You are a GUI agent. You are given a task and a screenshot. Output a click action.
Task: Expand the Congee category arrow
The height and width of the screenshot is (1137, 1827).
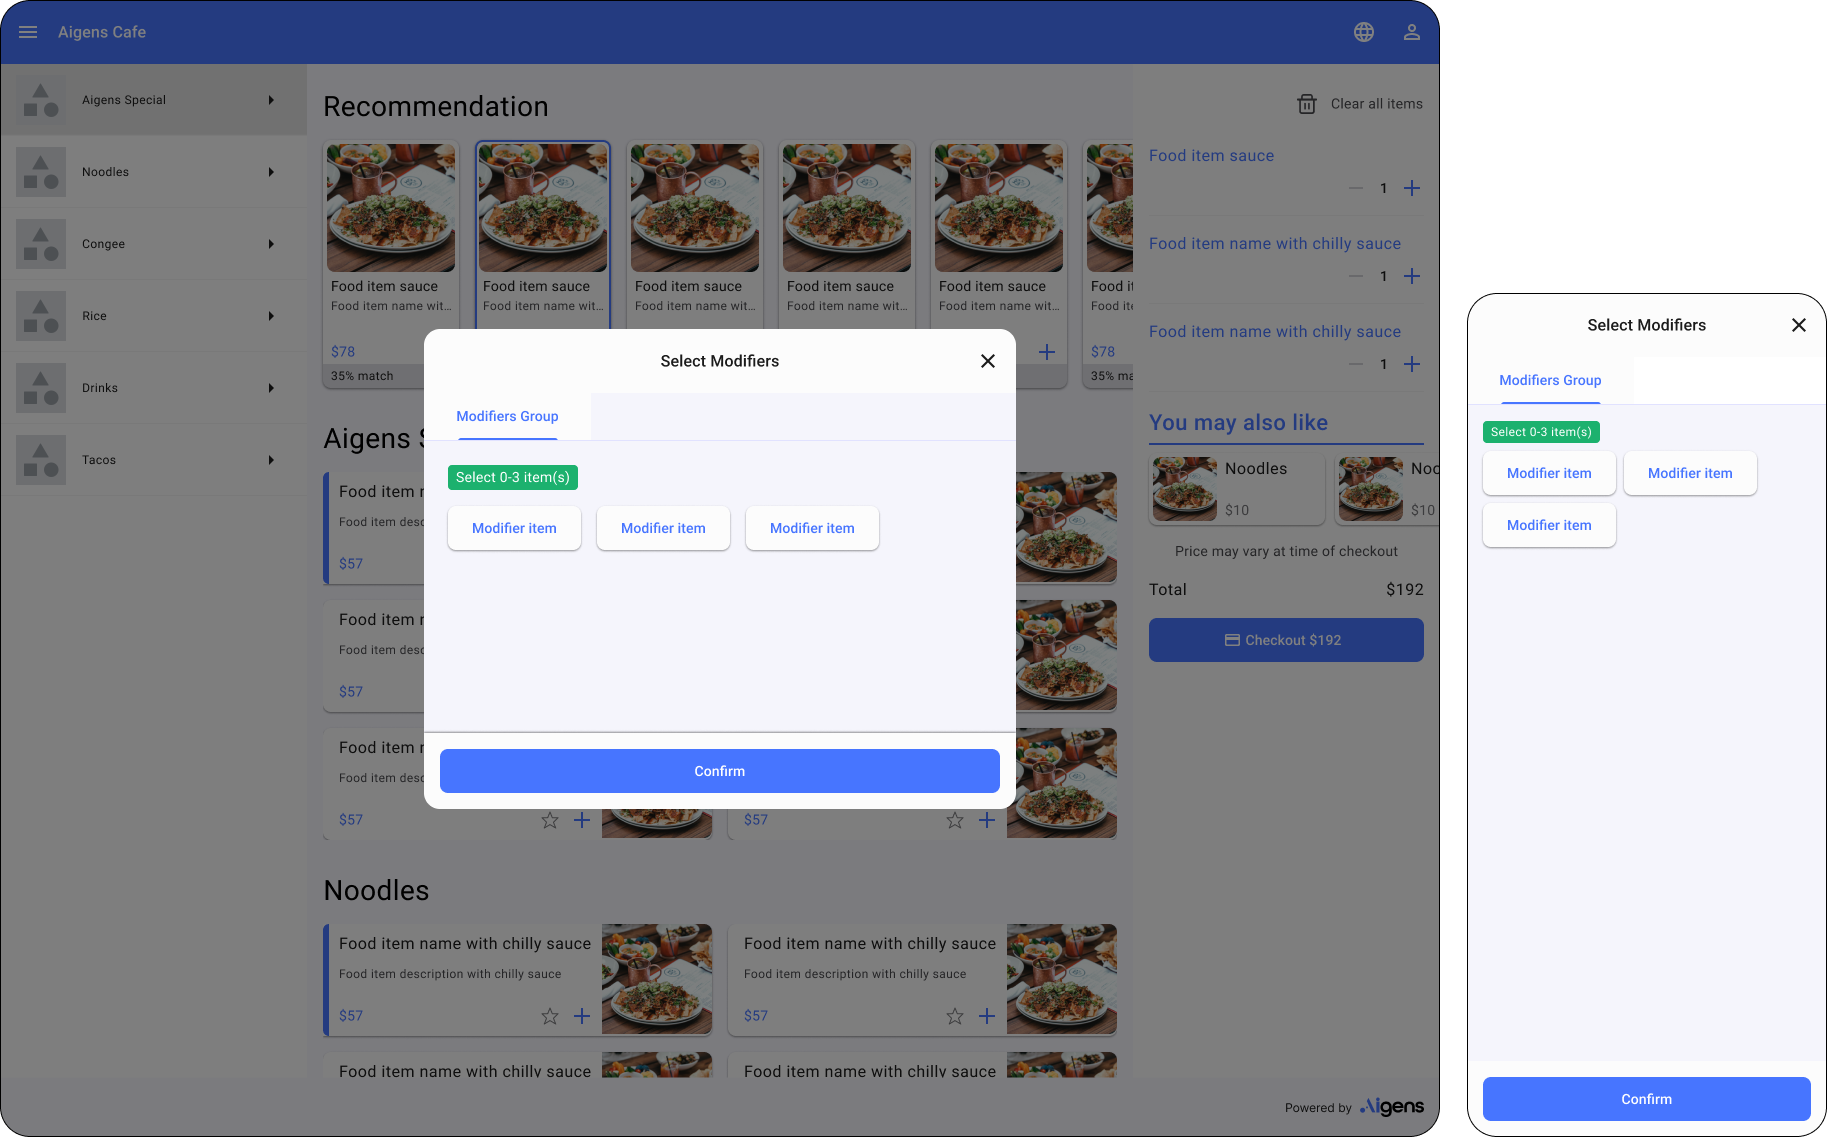pos(271,244)
